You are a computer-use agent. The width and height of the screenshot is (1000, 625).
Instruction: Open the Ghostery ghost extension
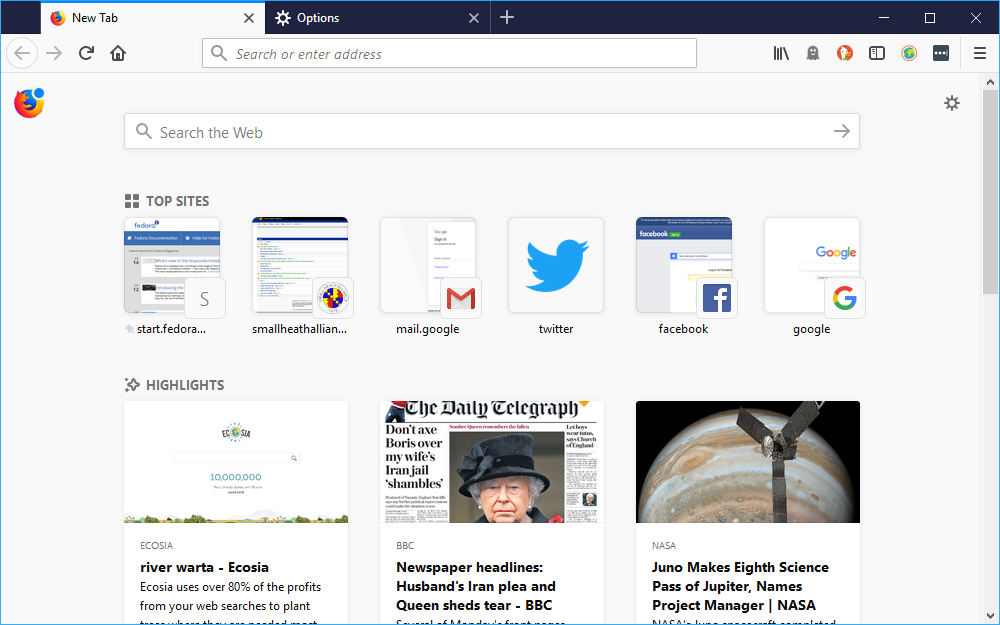click(x=812, y=54)
